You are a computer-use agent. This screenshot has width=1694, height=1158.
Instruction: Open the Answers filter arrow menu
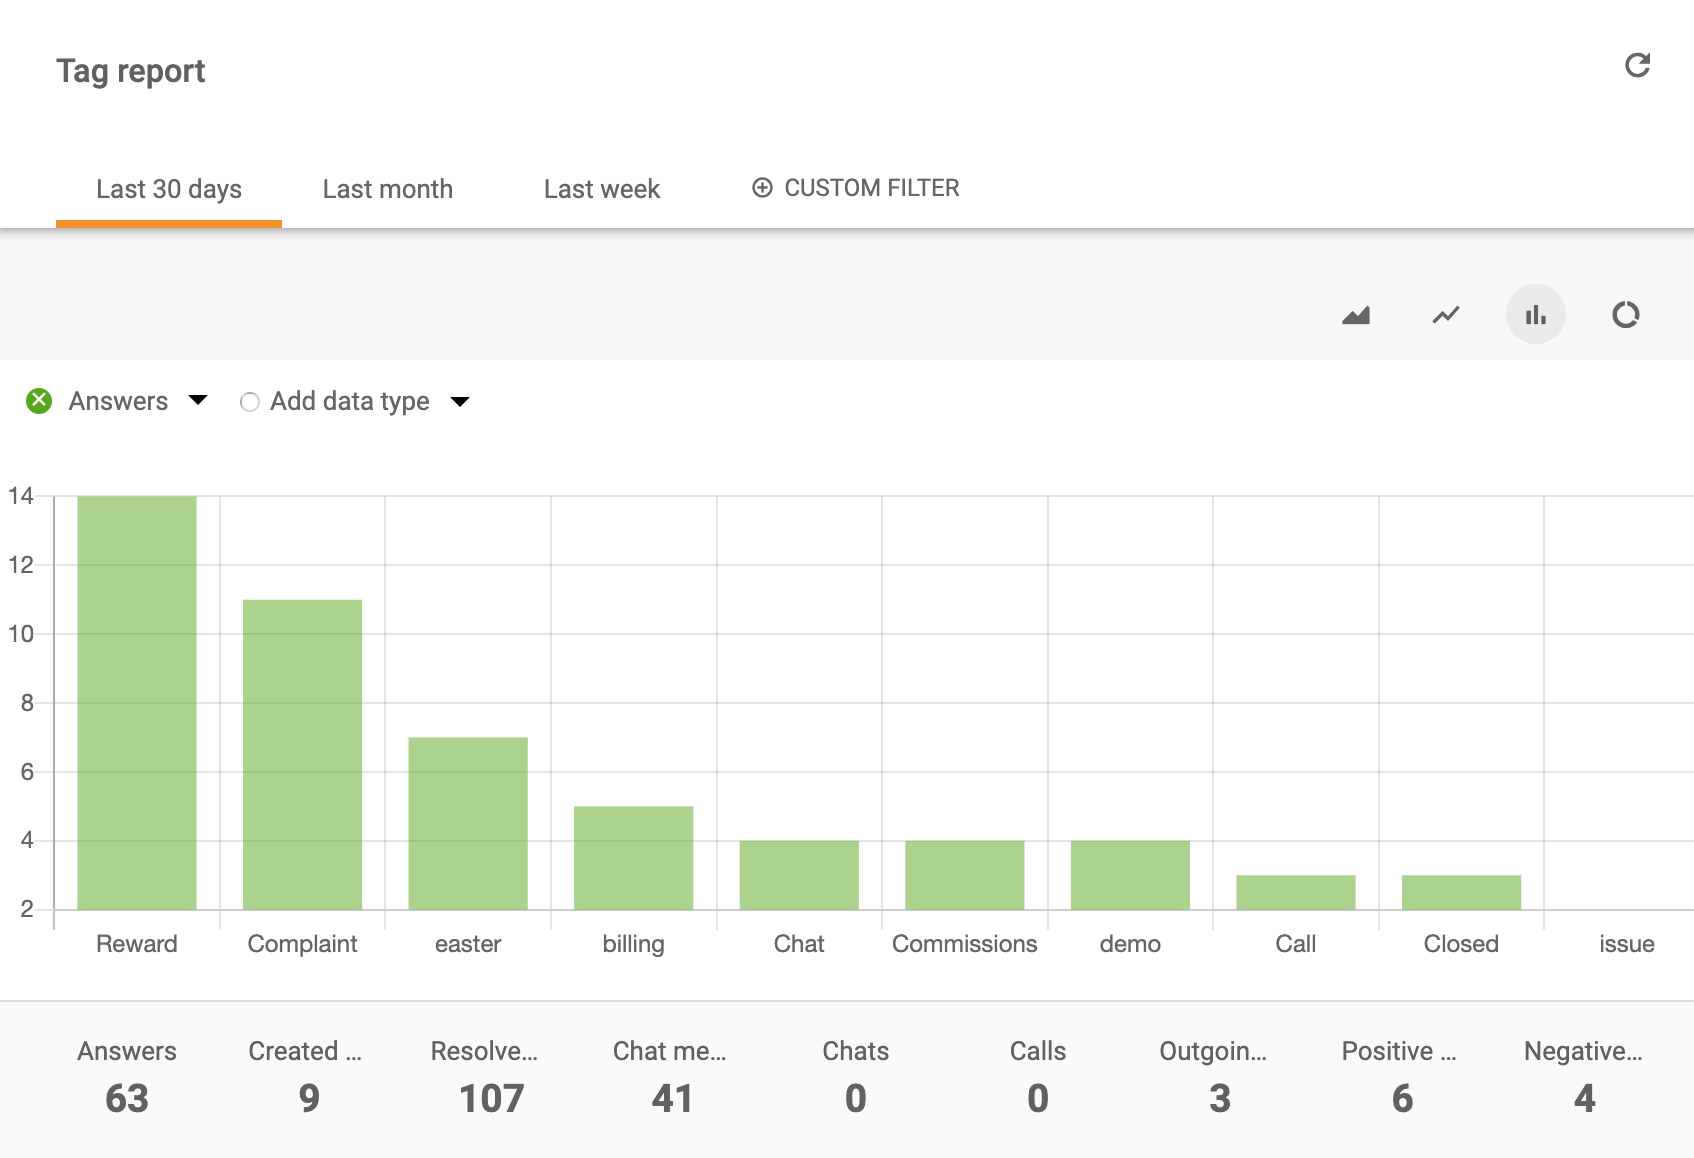[x=198, y=401]
